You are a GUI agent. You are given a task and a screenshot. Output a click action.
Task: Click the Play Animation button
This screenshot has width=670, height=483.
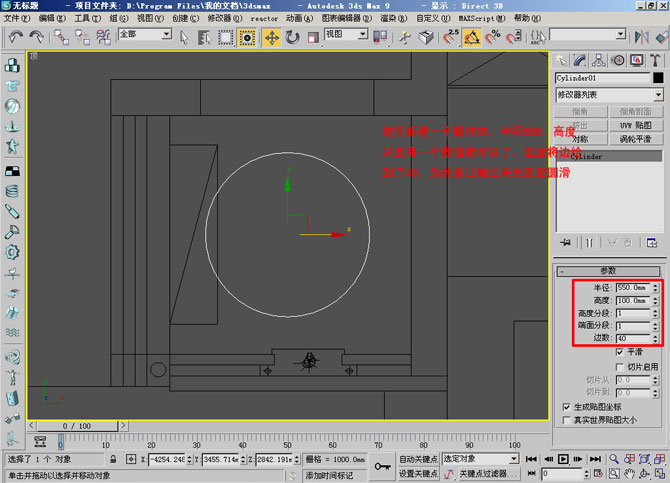[x=563, y=459]
